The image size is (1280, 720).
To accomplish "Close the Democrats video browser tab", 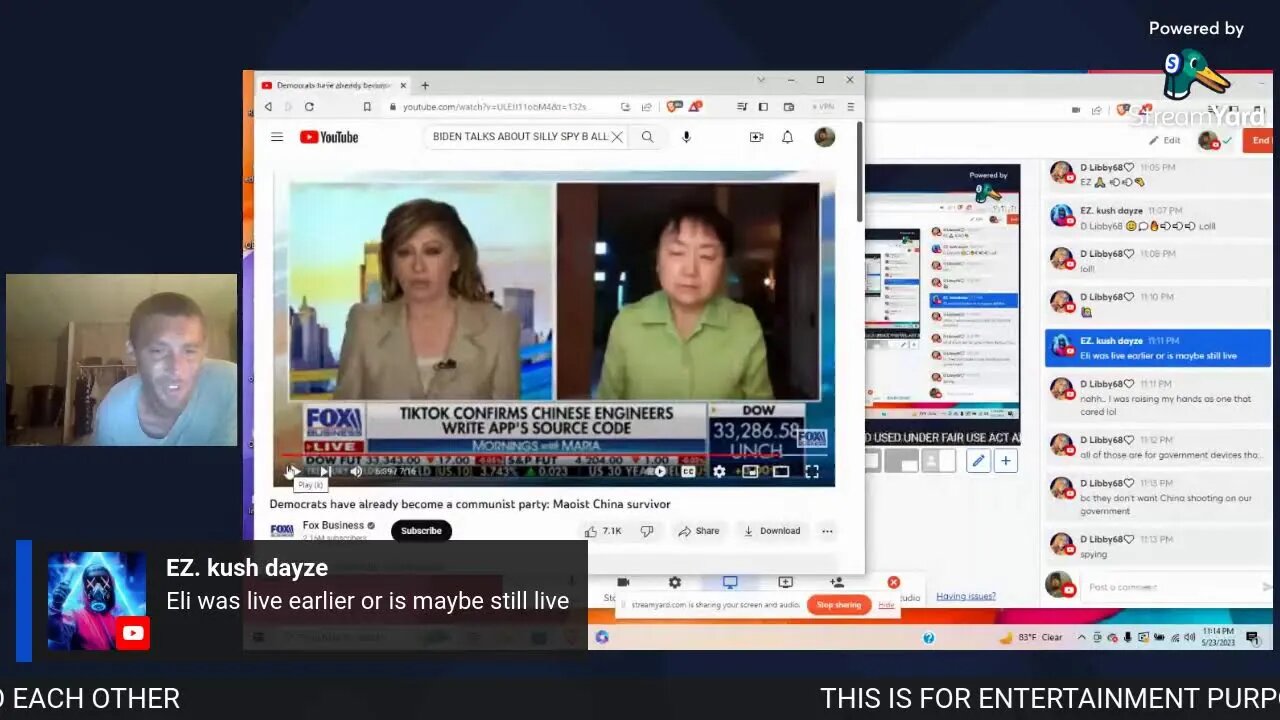I will pos(403,85).
